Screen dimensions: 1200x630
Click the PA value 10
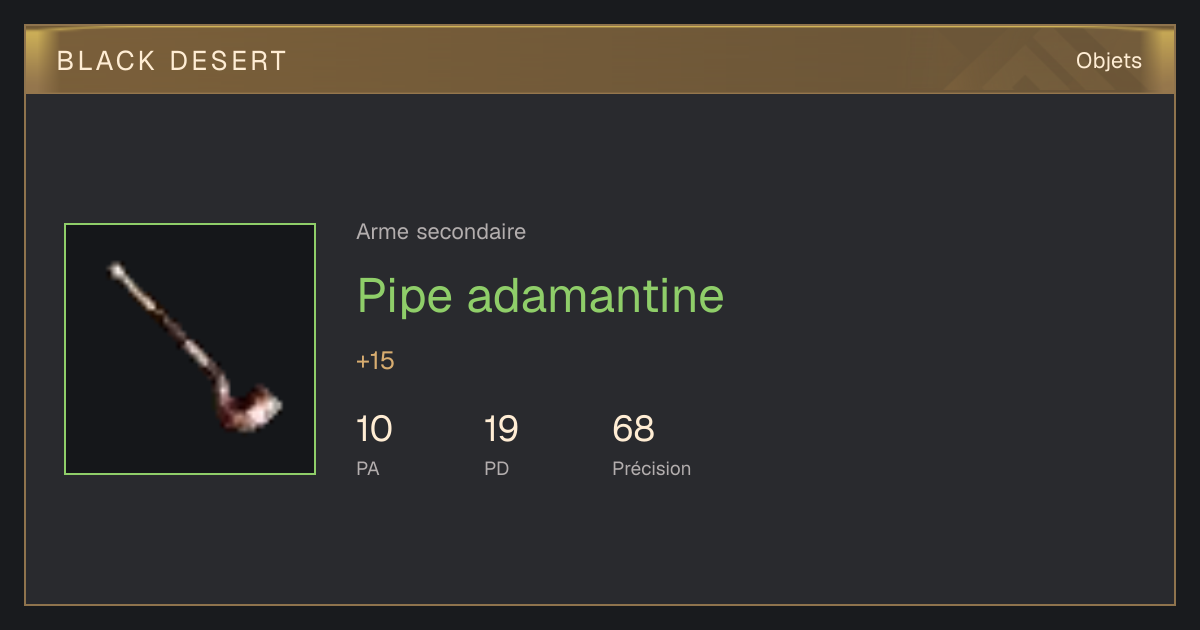[374, 429]
